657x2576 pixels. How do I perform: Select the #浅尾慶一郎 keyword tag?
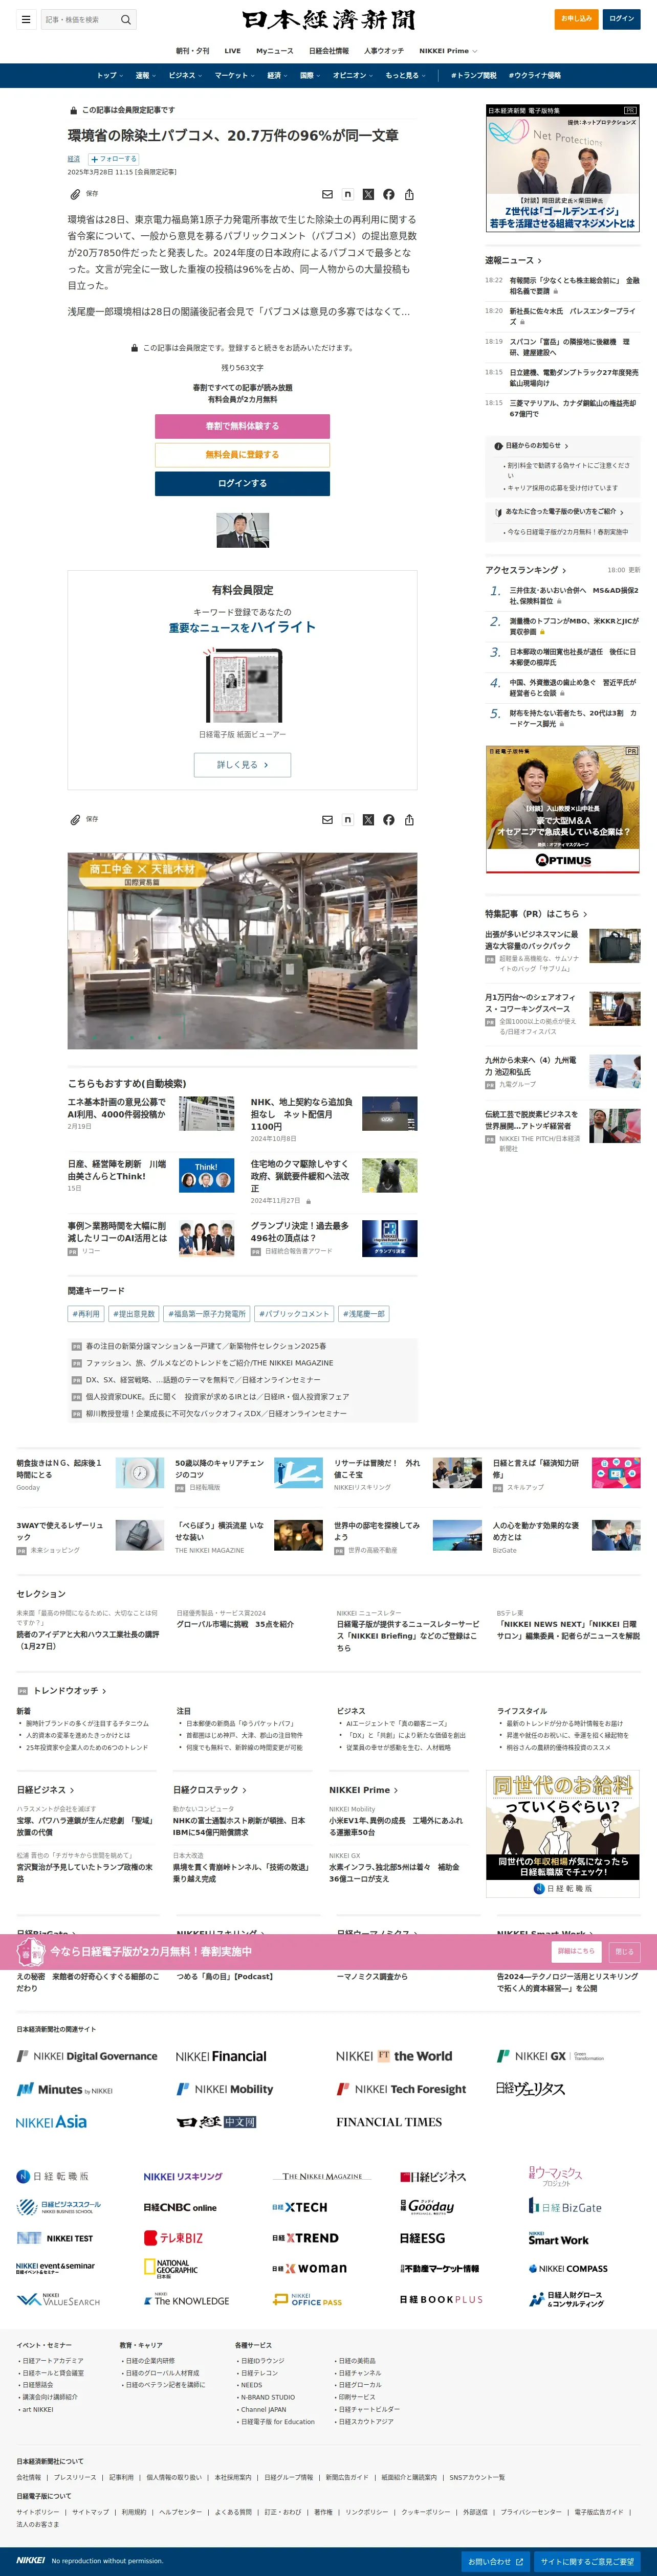pyautogui.click(x=365, y=1314)
